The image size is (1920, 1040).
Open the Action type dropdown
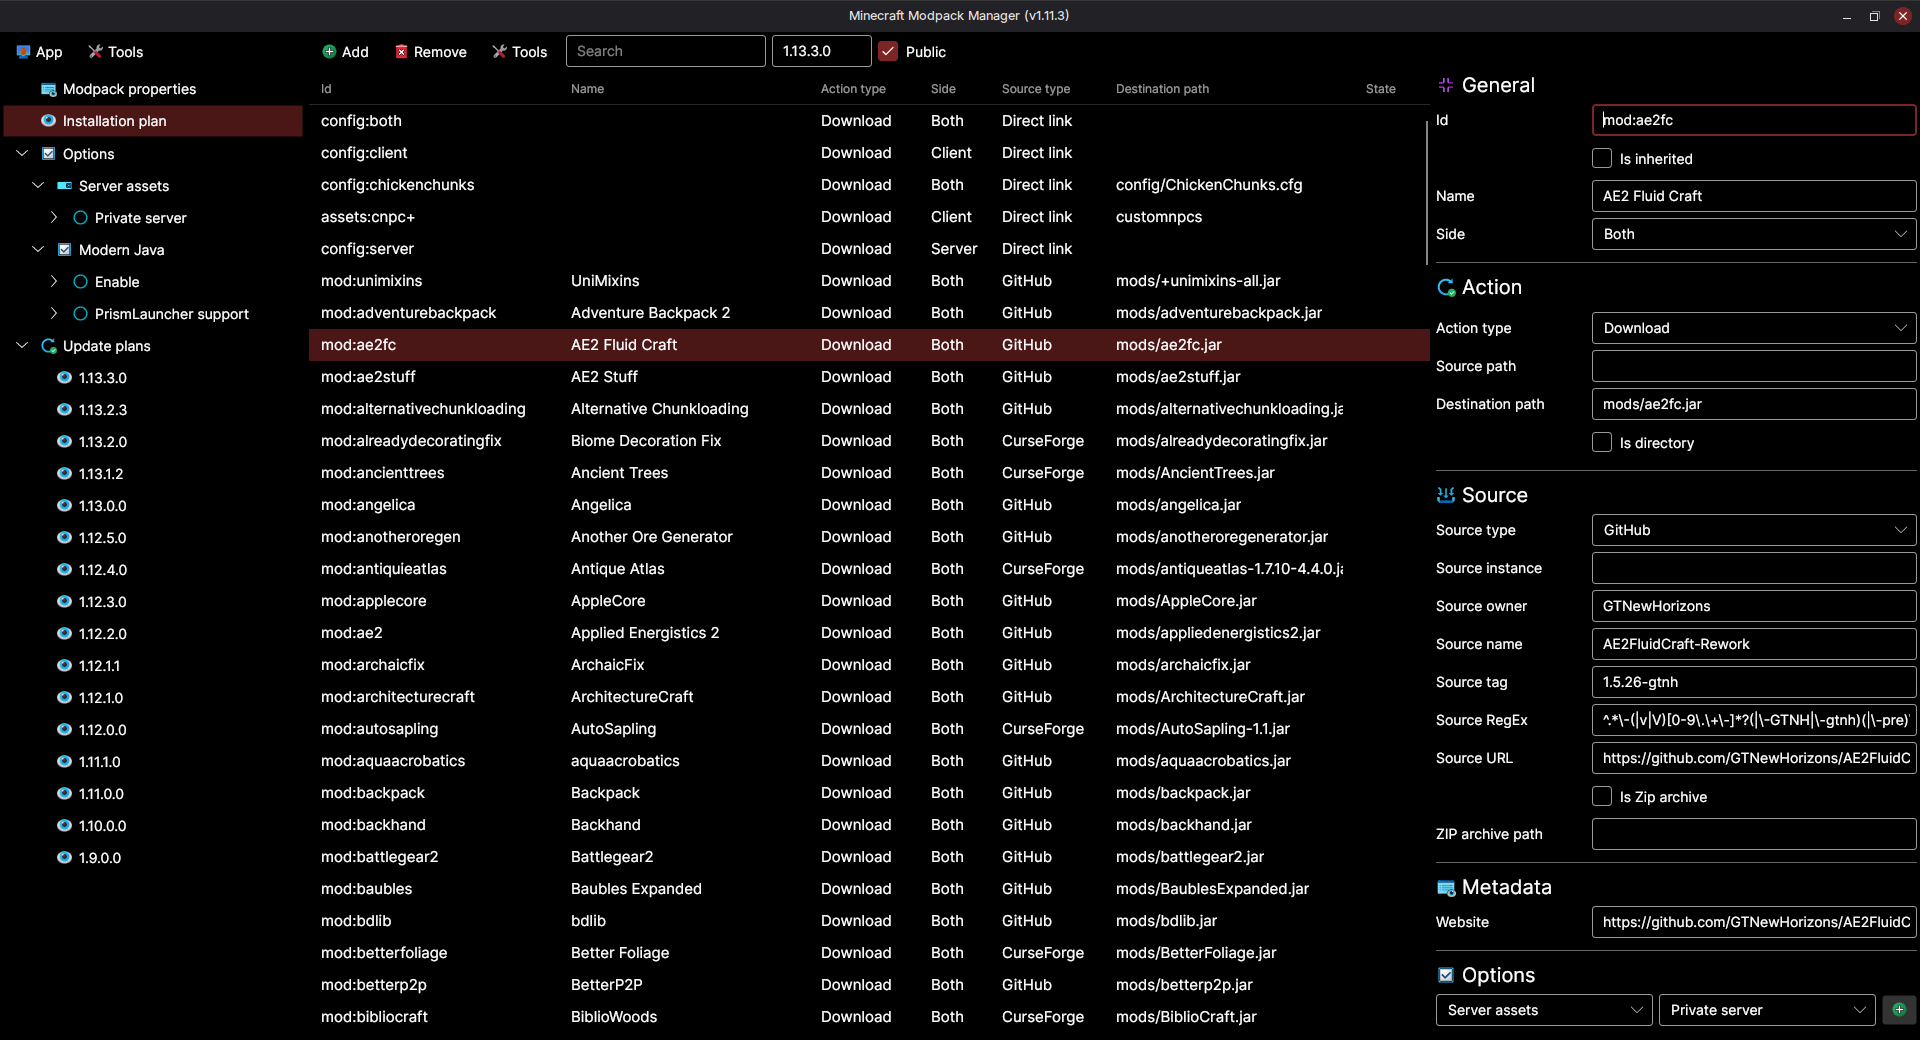(x=1753, y=328)
